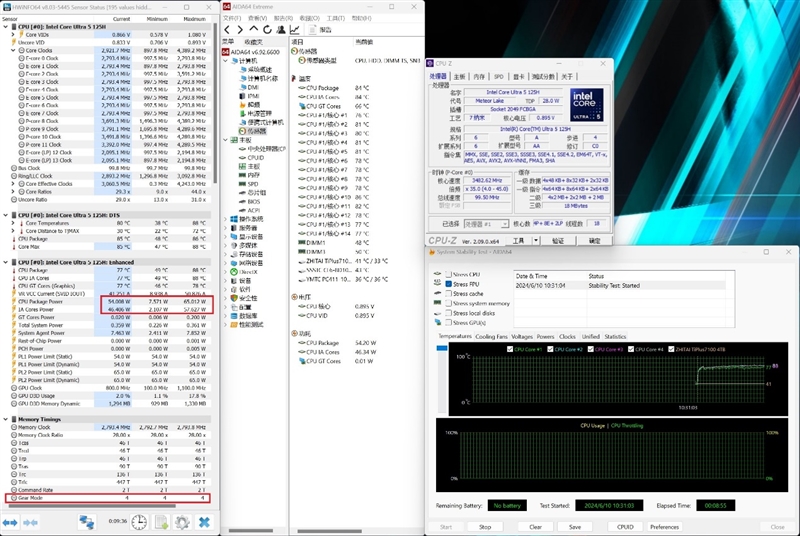
Task: Open AIDA64 Tools (T) menu
Action: (x=336, y=18)
